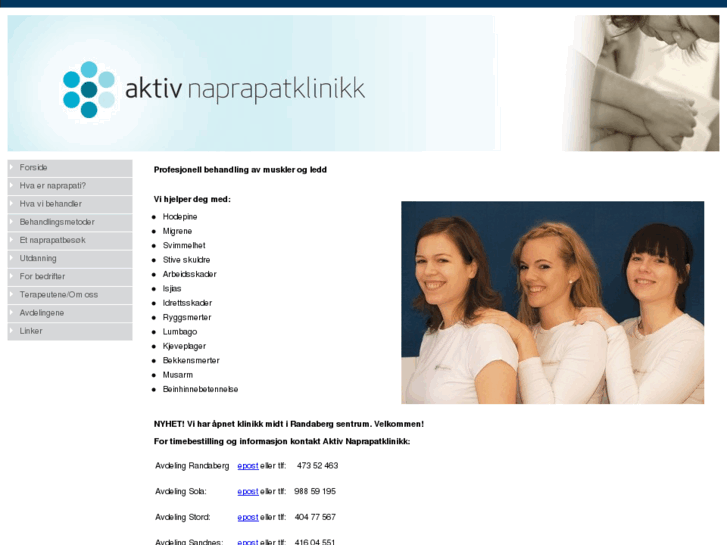Navigate to Utdanning page
727x545 pixels.
(x=70, y=259)
